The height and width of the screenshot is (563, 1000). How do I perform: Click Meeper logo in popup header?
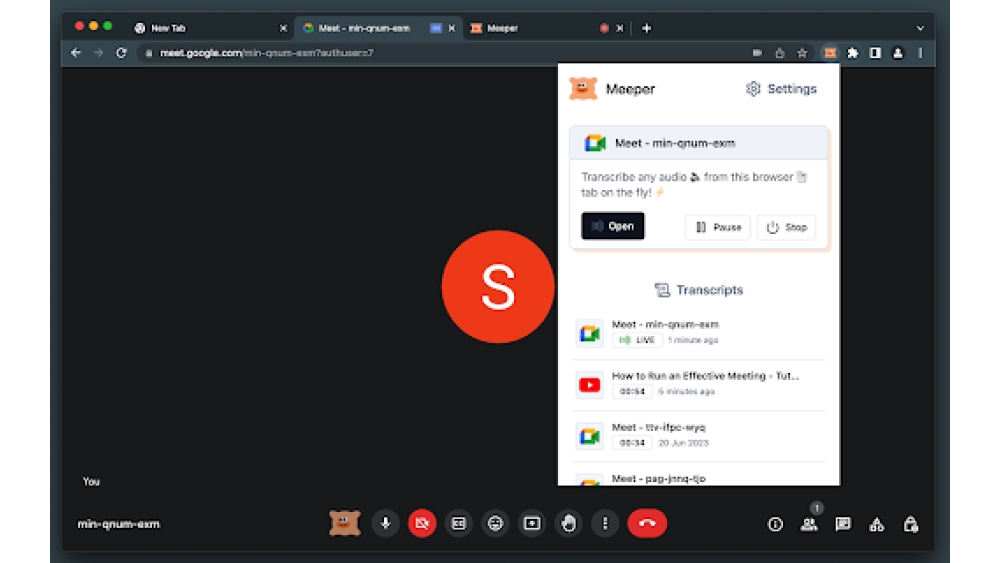point(583,89)
